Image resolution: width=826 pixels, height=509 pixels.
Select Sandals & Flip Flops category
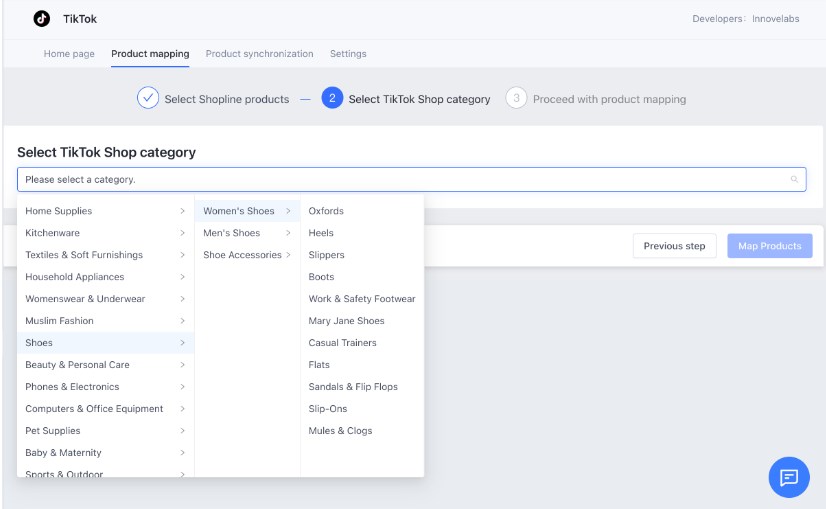(x=353, y=387)
